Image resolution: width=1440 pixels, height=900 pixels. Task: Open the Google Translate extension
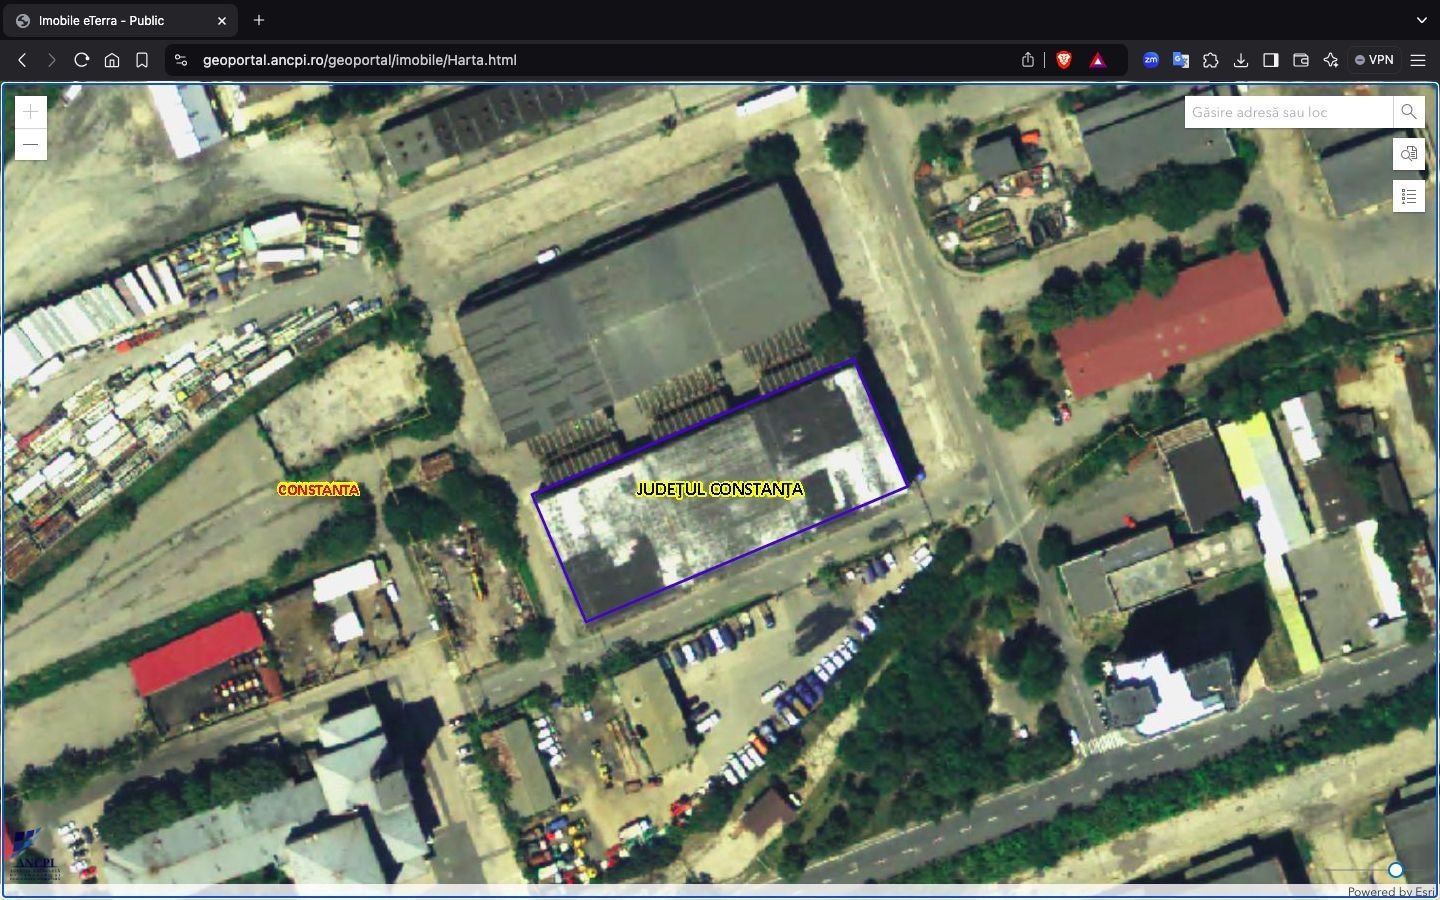1181,60
